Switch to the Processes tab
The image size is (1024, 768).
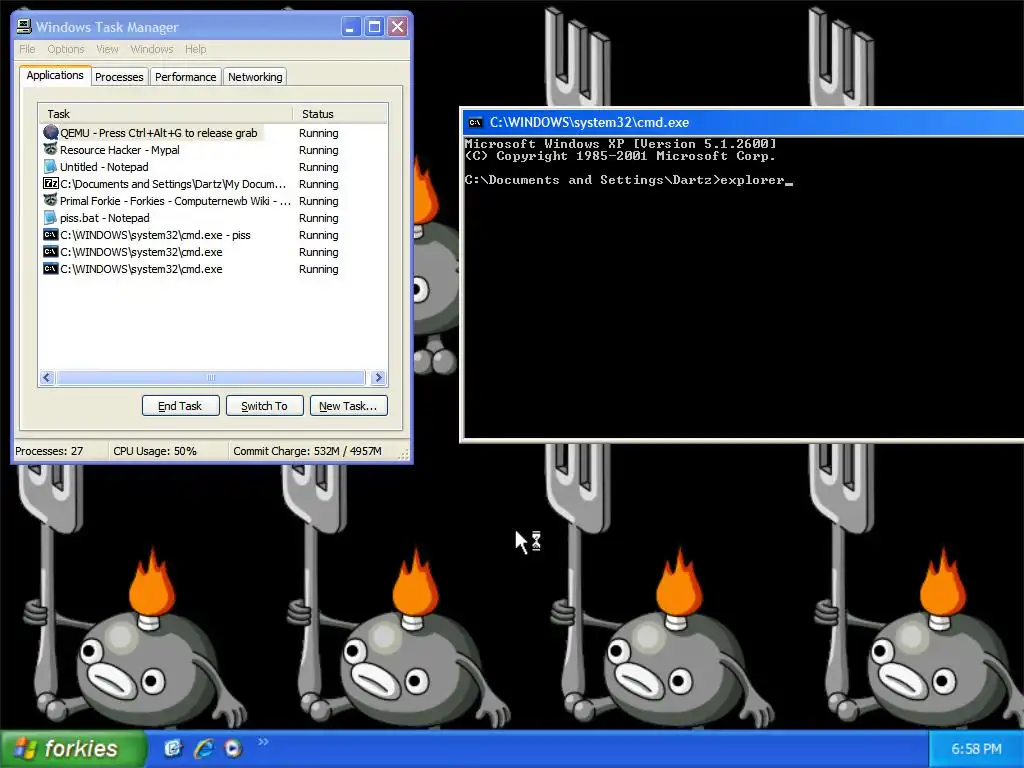pos(119,77)
